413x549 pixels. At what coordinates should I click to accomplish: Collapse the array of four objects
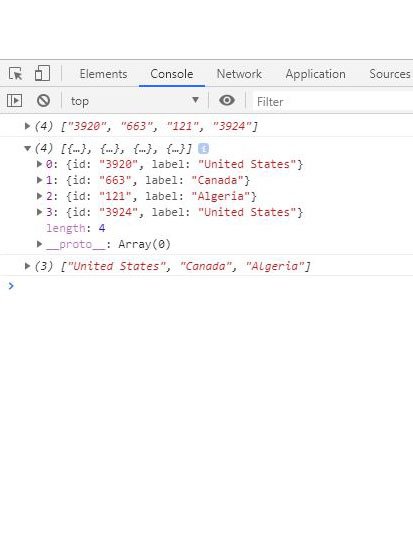coord(27,148)
